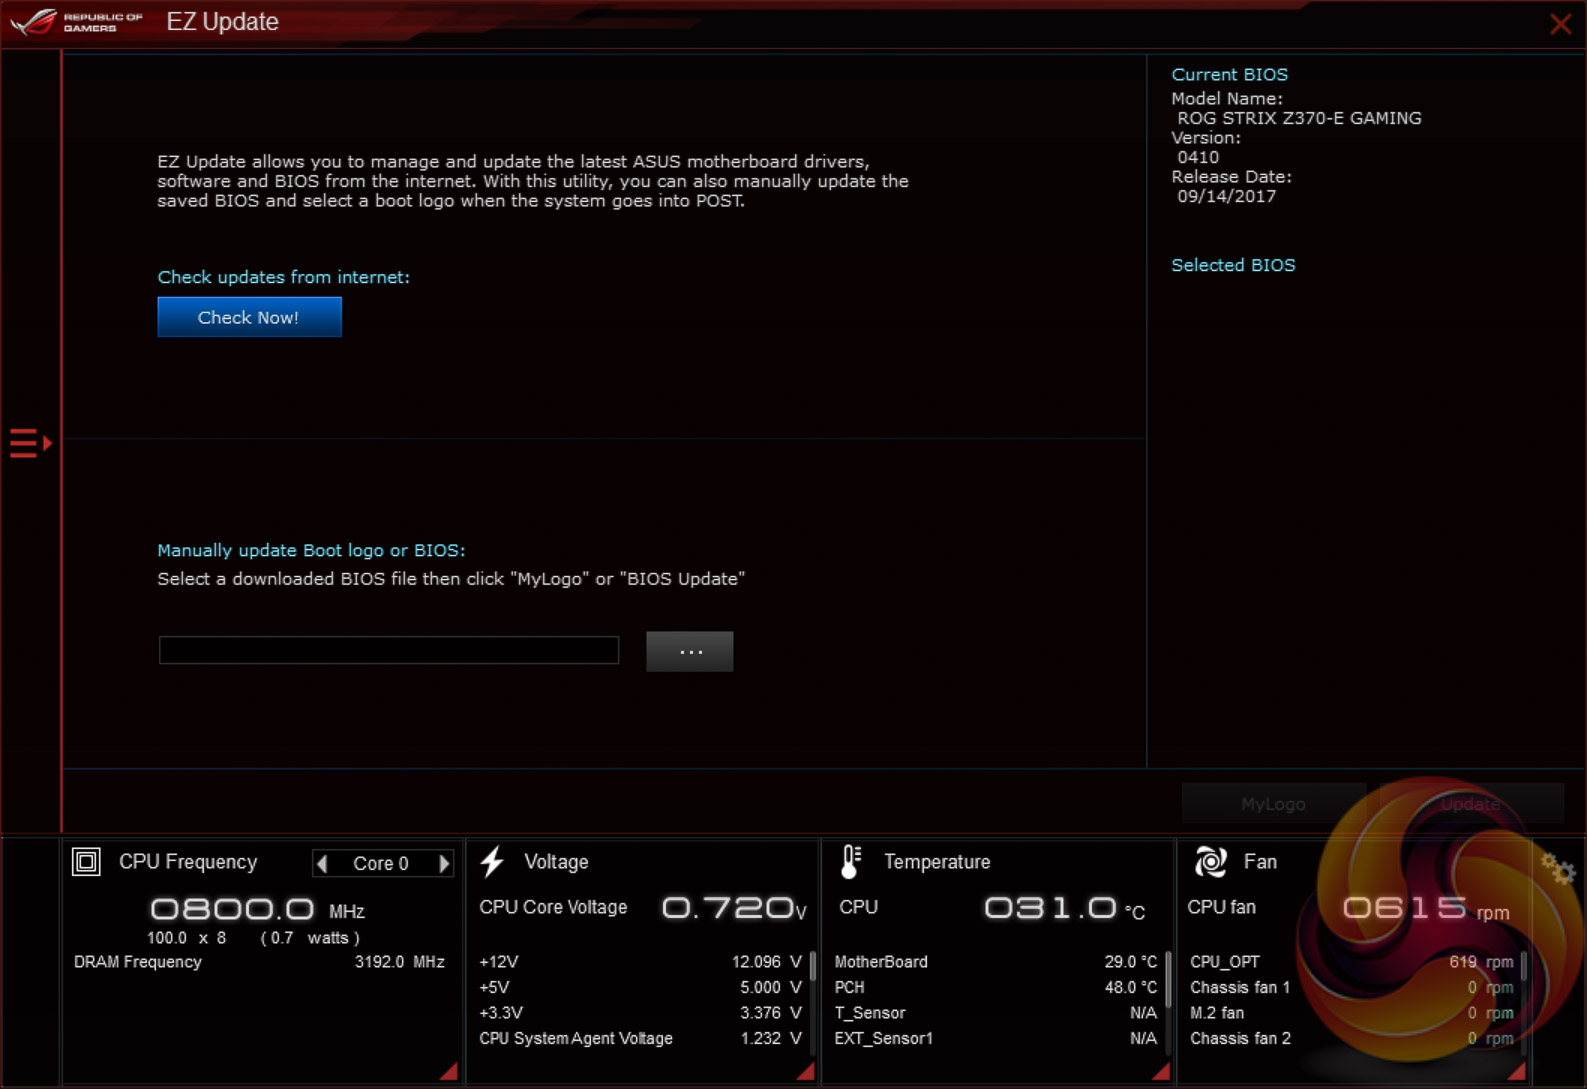This screenshot has height=1089, width=1587.
Task: Browse for BIOS file with ellipsis button
Action: (690, 651)
